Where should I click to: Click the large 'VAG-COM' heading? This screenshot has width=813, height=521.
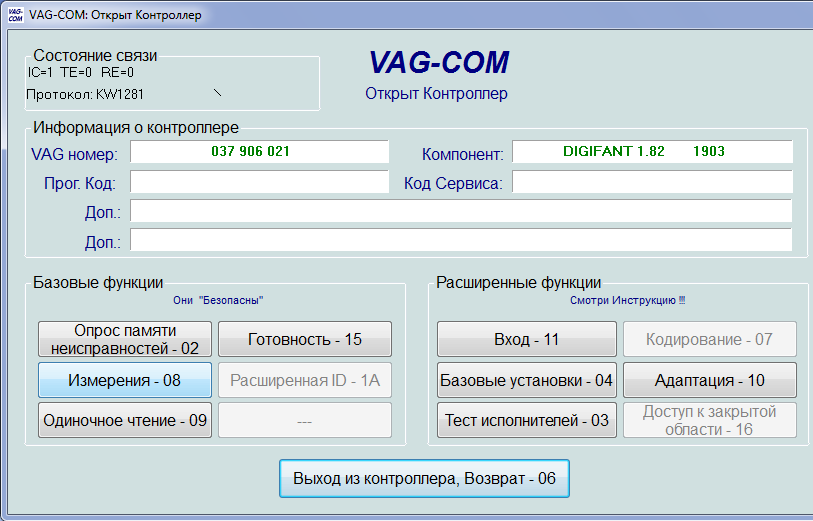click(439, 62)
